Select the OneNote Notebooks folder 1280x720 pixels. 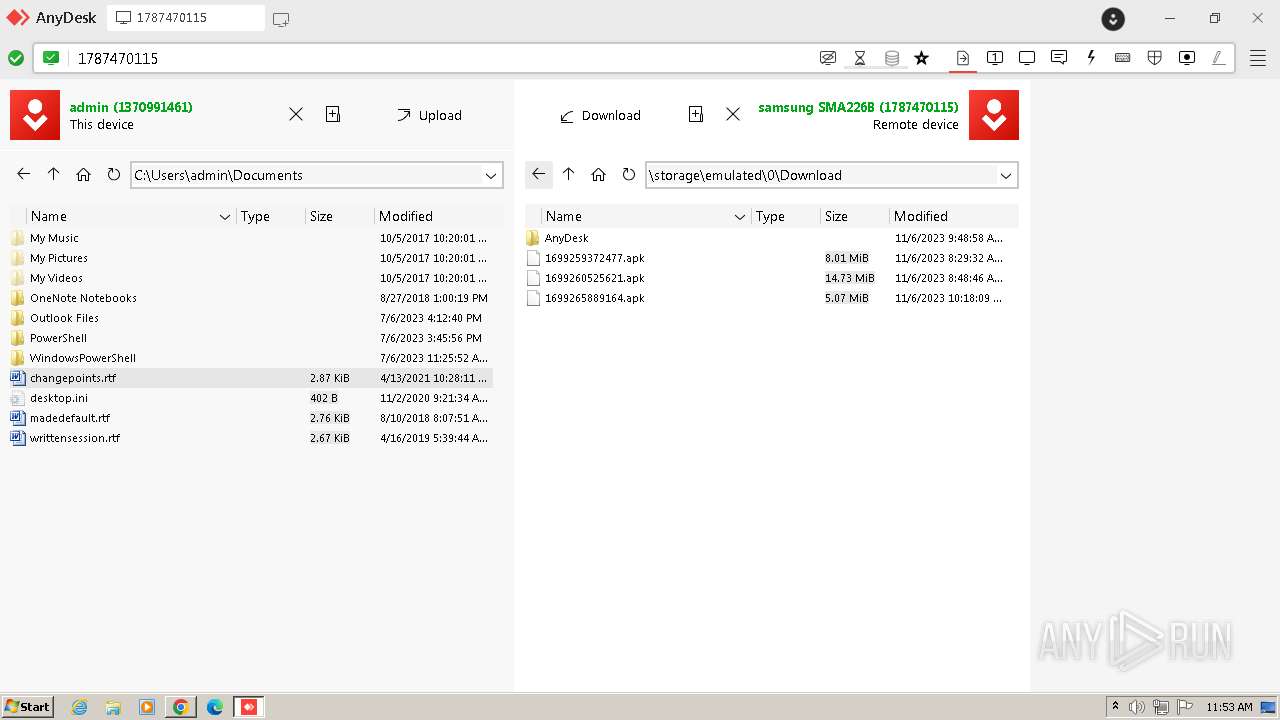(x=251, y=298)
